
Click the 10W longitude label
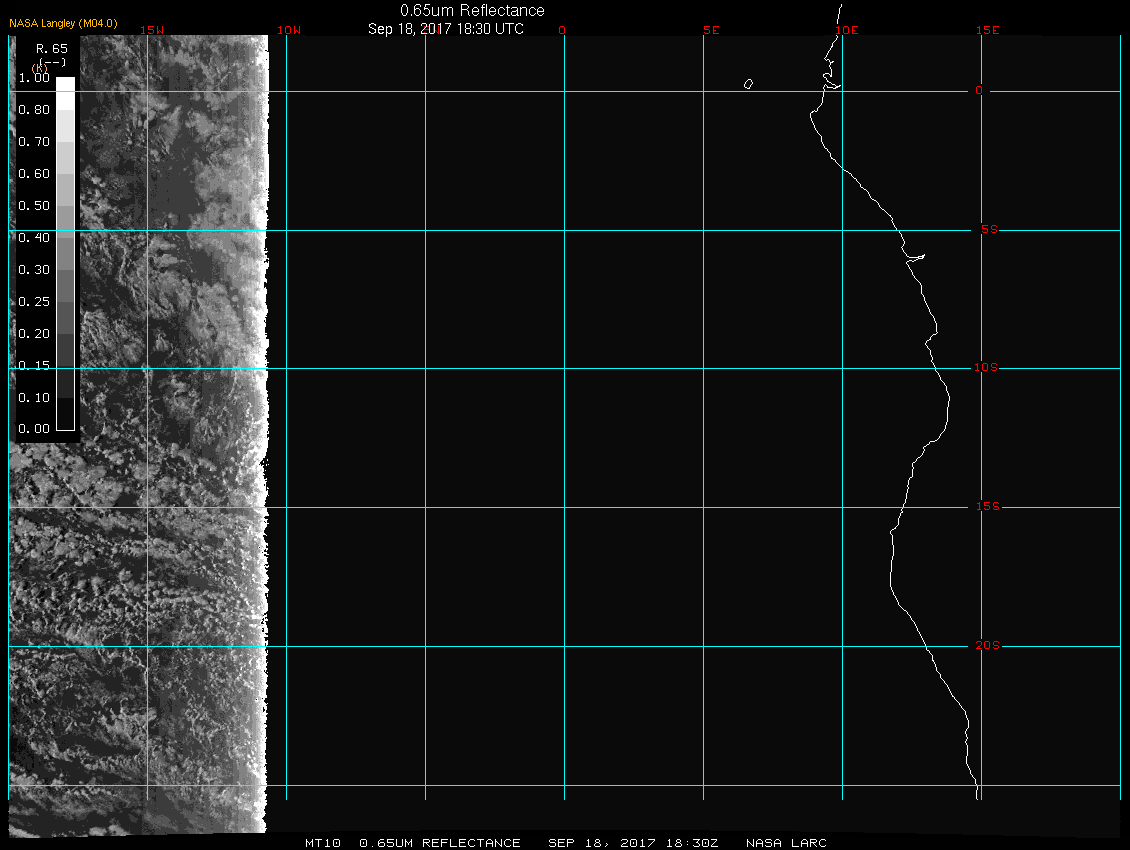point(288,30)
